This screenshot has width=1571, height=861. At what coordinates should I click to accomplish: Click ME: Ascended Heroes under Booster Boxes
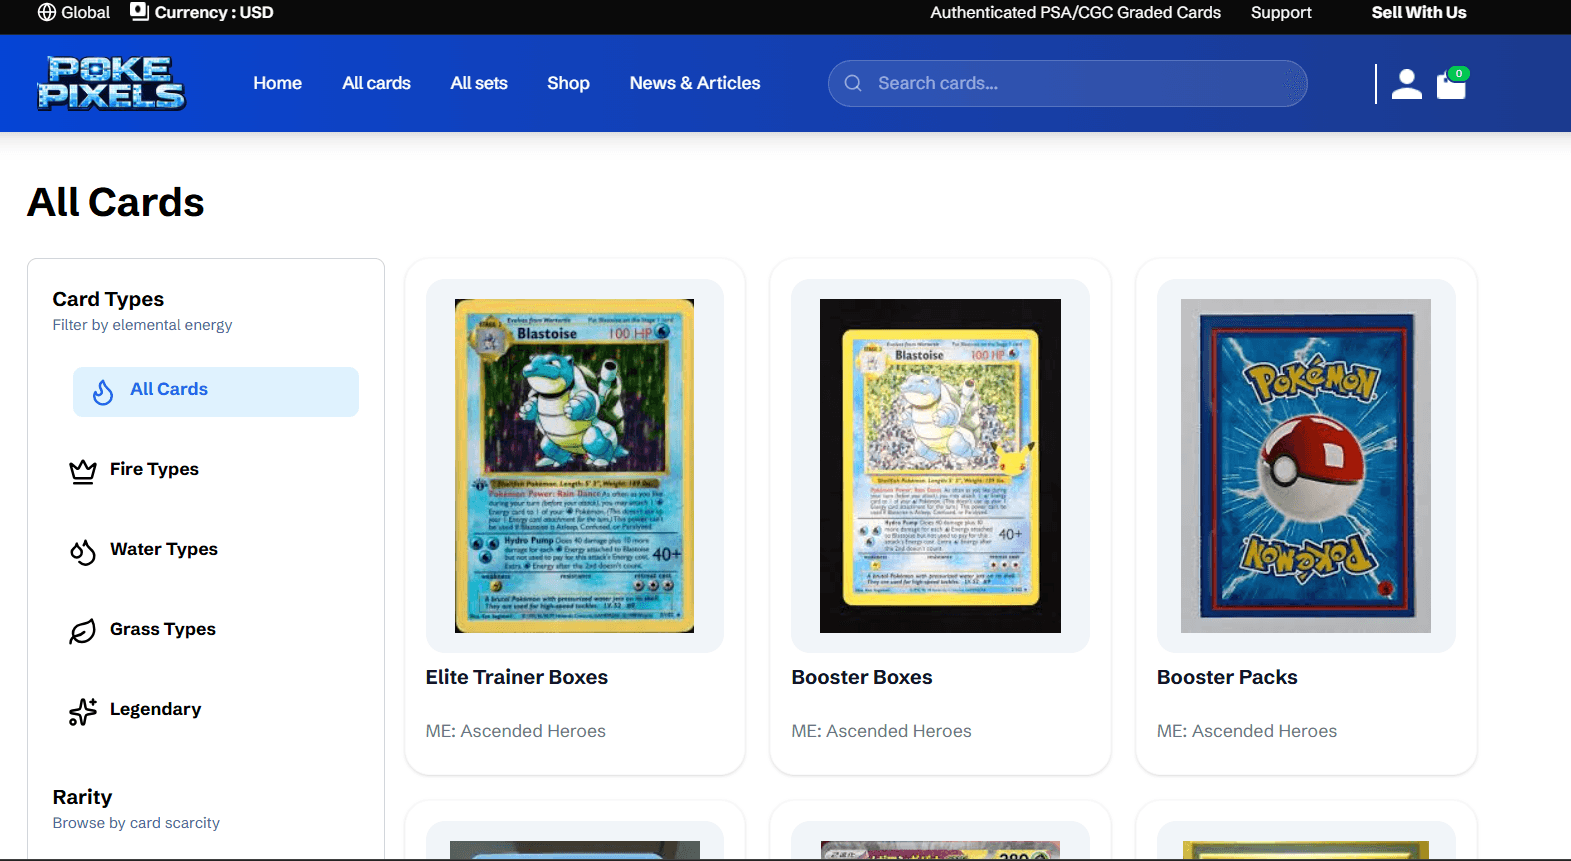pos(882,731)
